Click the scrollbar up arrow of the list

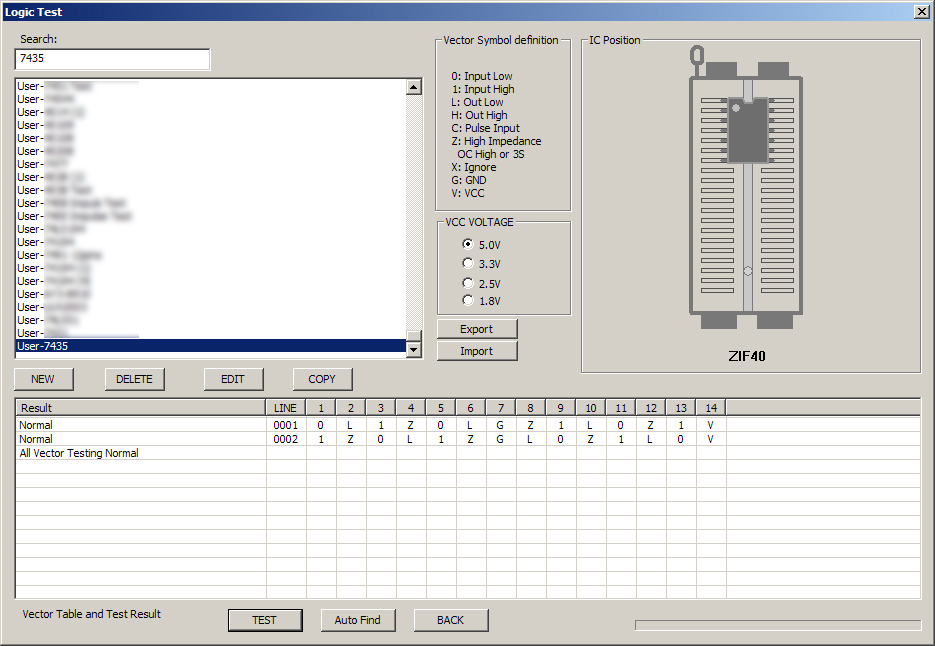pos(414,86)
